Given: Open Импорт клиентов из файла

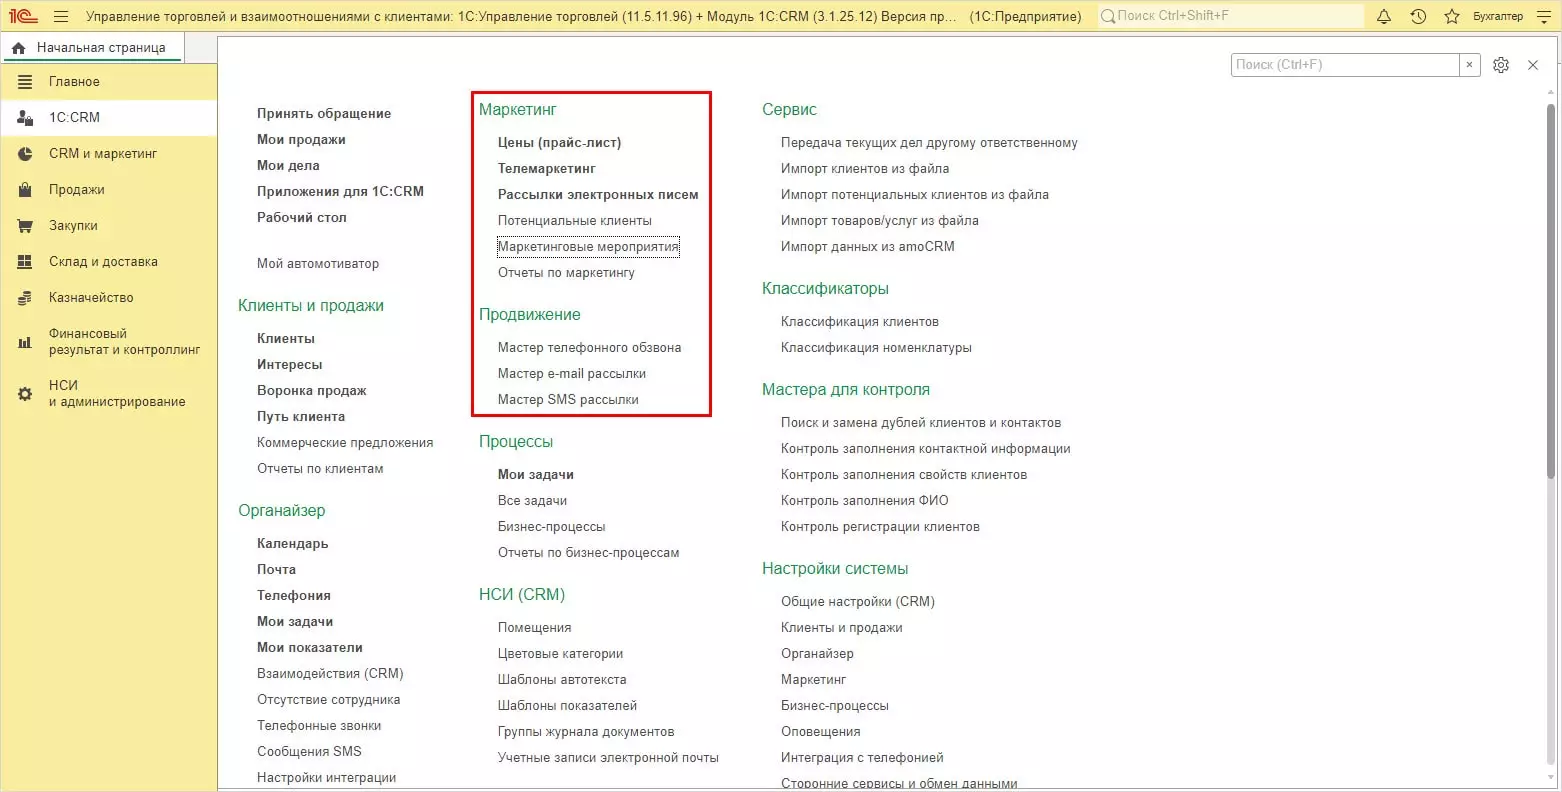Looking at the screenshot, I should 865,169.
